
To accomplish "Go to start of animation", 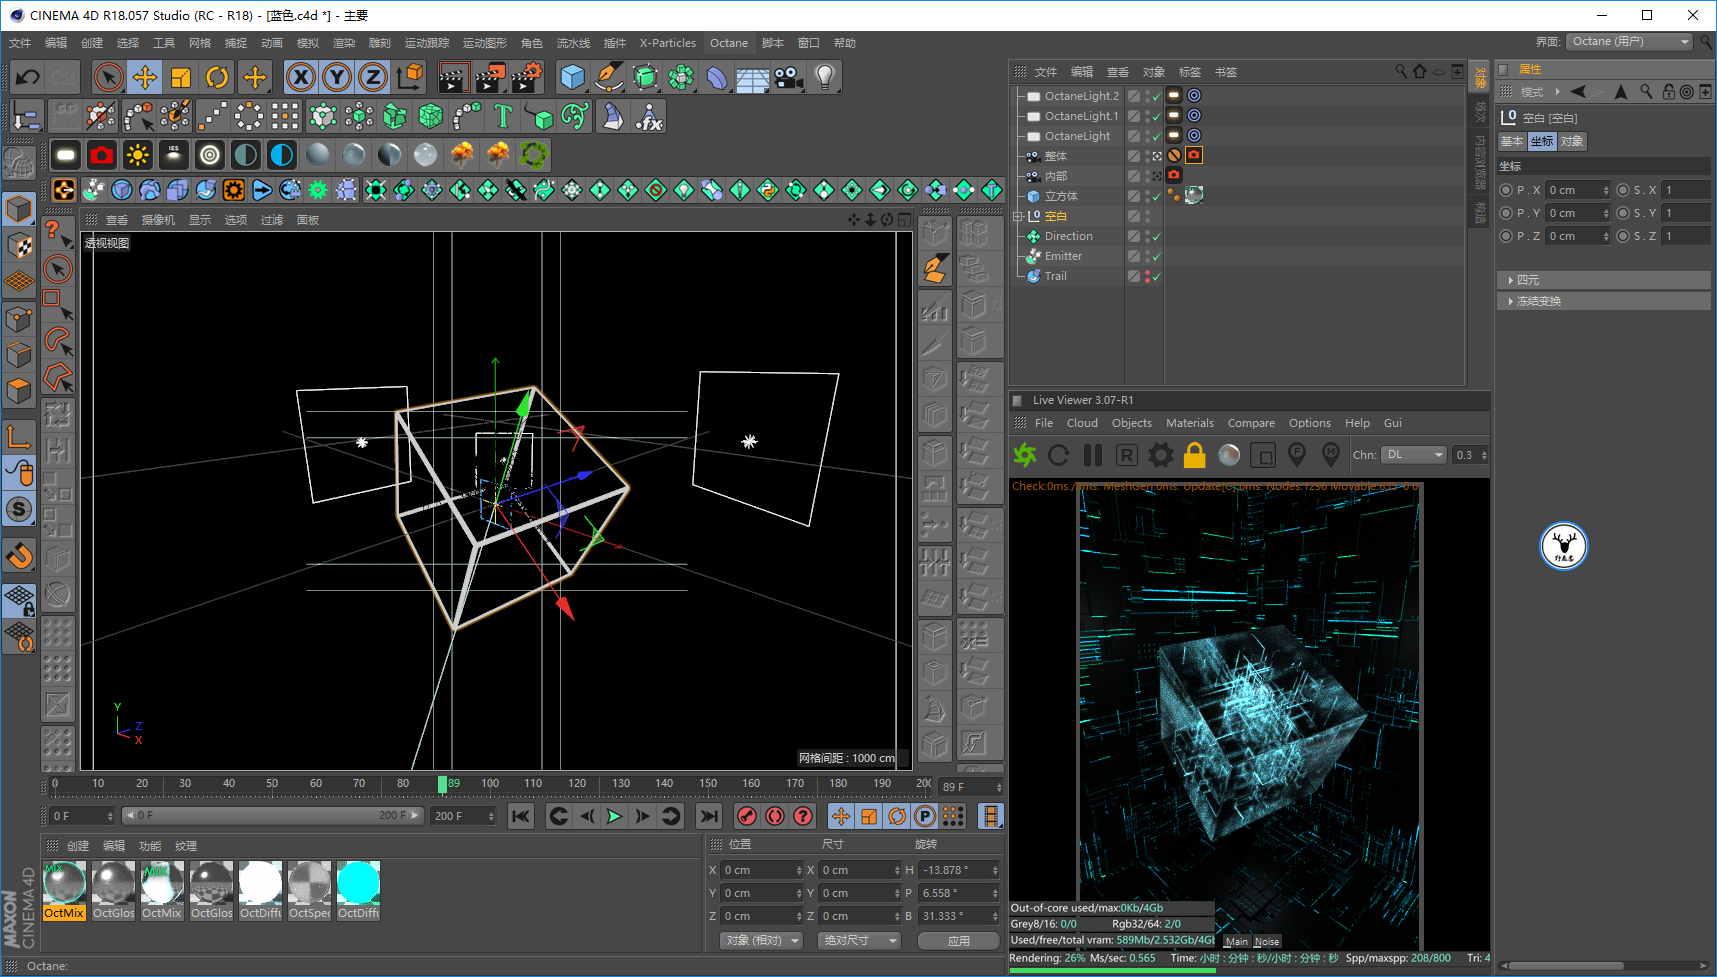I will (521, 816).
